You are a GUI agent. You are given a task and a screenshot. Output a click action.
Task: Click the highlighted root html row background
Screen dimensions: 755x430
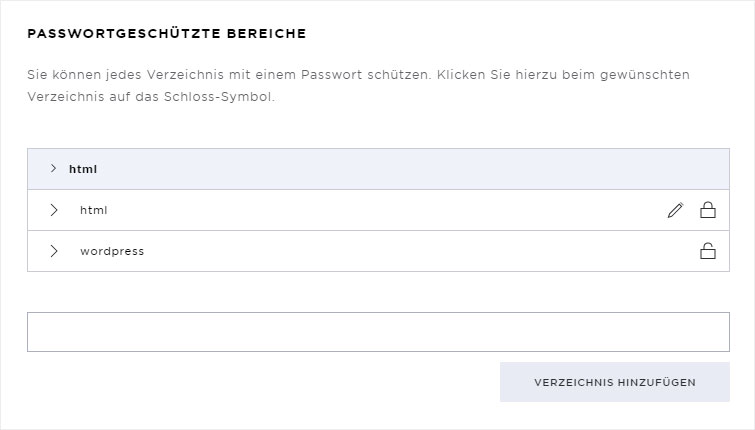(x=378, y=169)
